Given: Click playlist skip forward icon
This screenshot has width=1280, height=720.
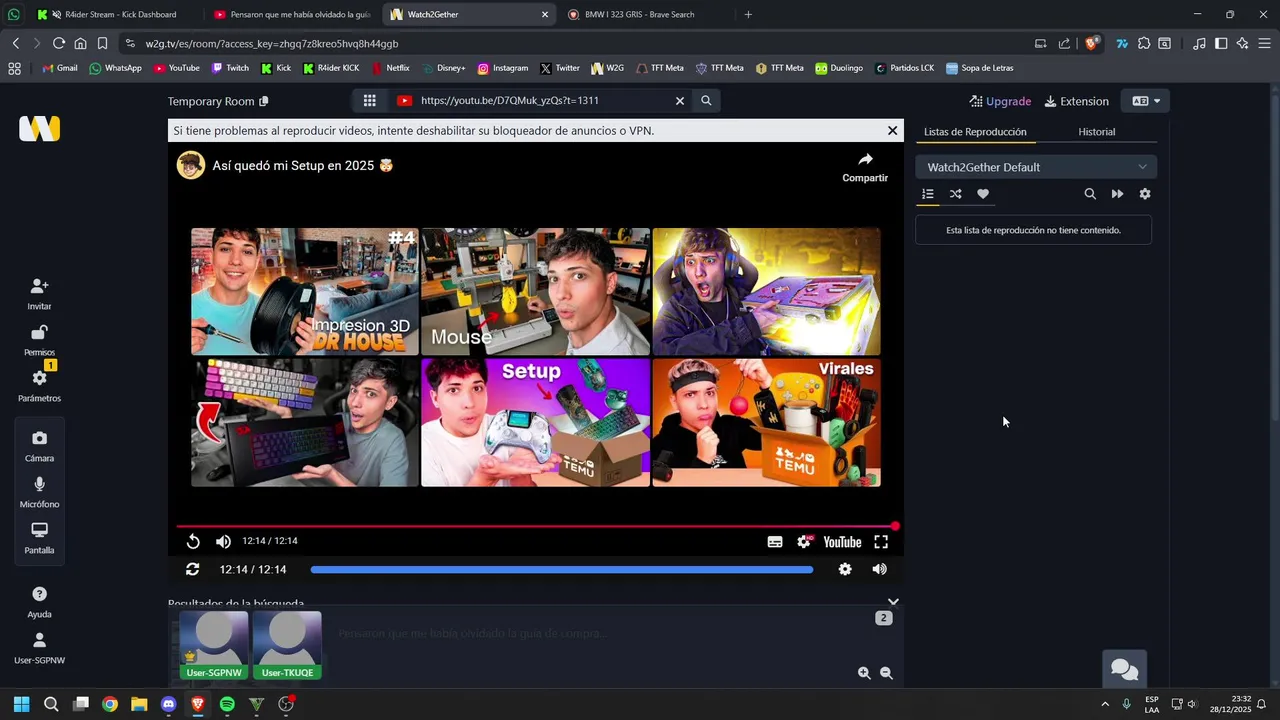Looking at the screenshot, I should tap(1117, 194).
